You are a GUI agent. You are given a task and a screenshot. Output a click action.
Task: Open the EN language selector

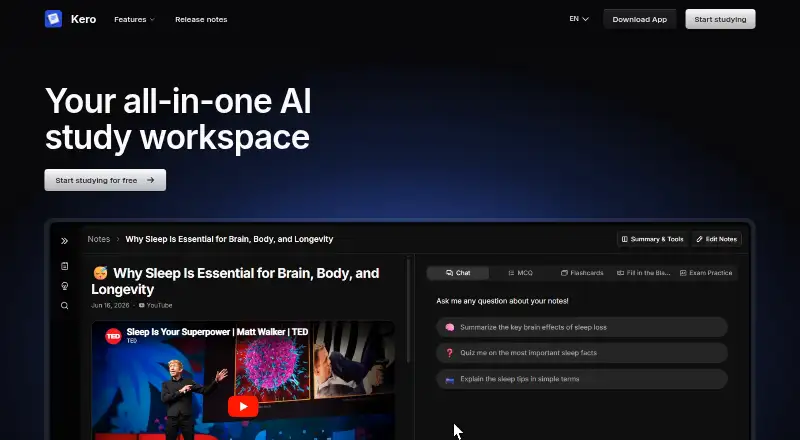579,19
